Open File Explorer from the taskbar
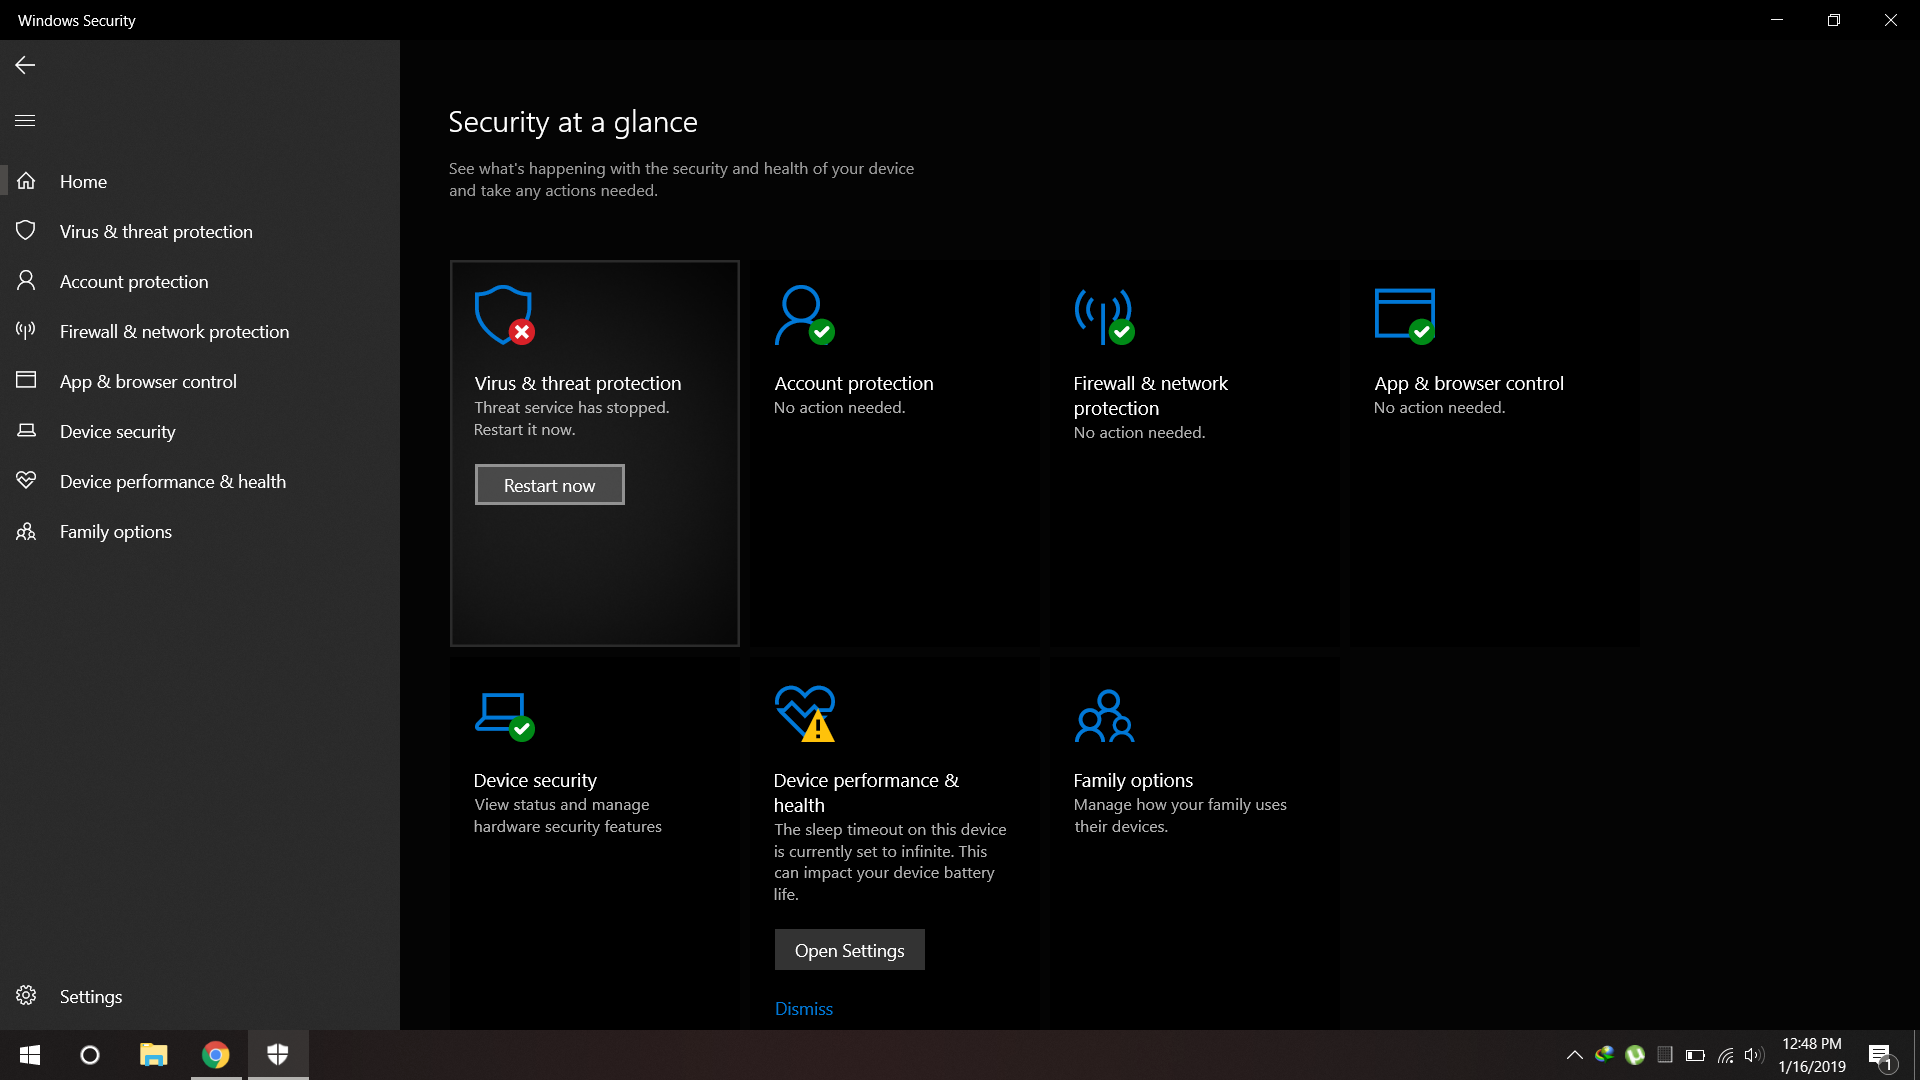The height and width of the screenshot is (1080, 1920). point(153,1055)
